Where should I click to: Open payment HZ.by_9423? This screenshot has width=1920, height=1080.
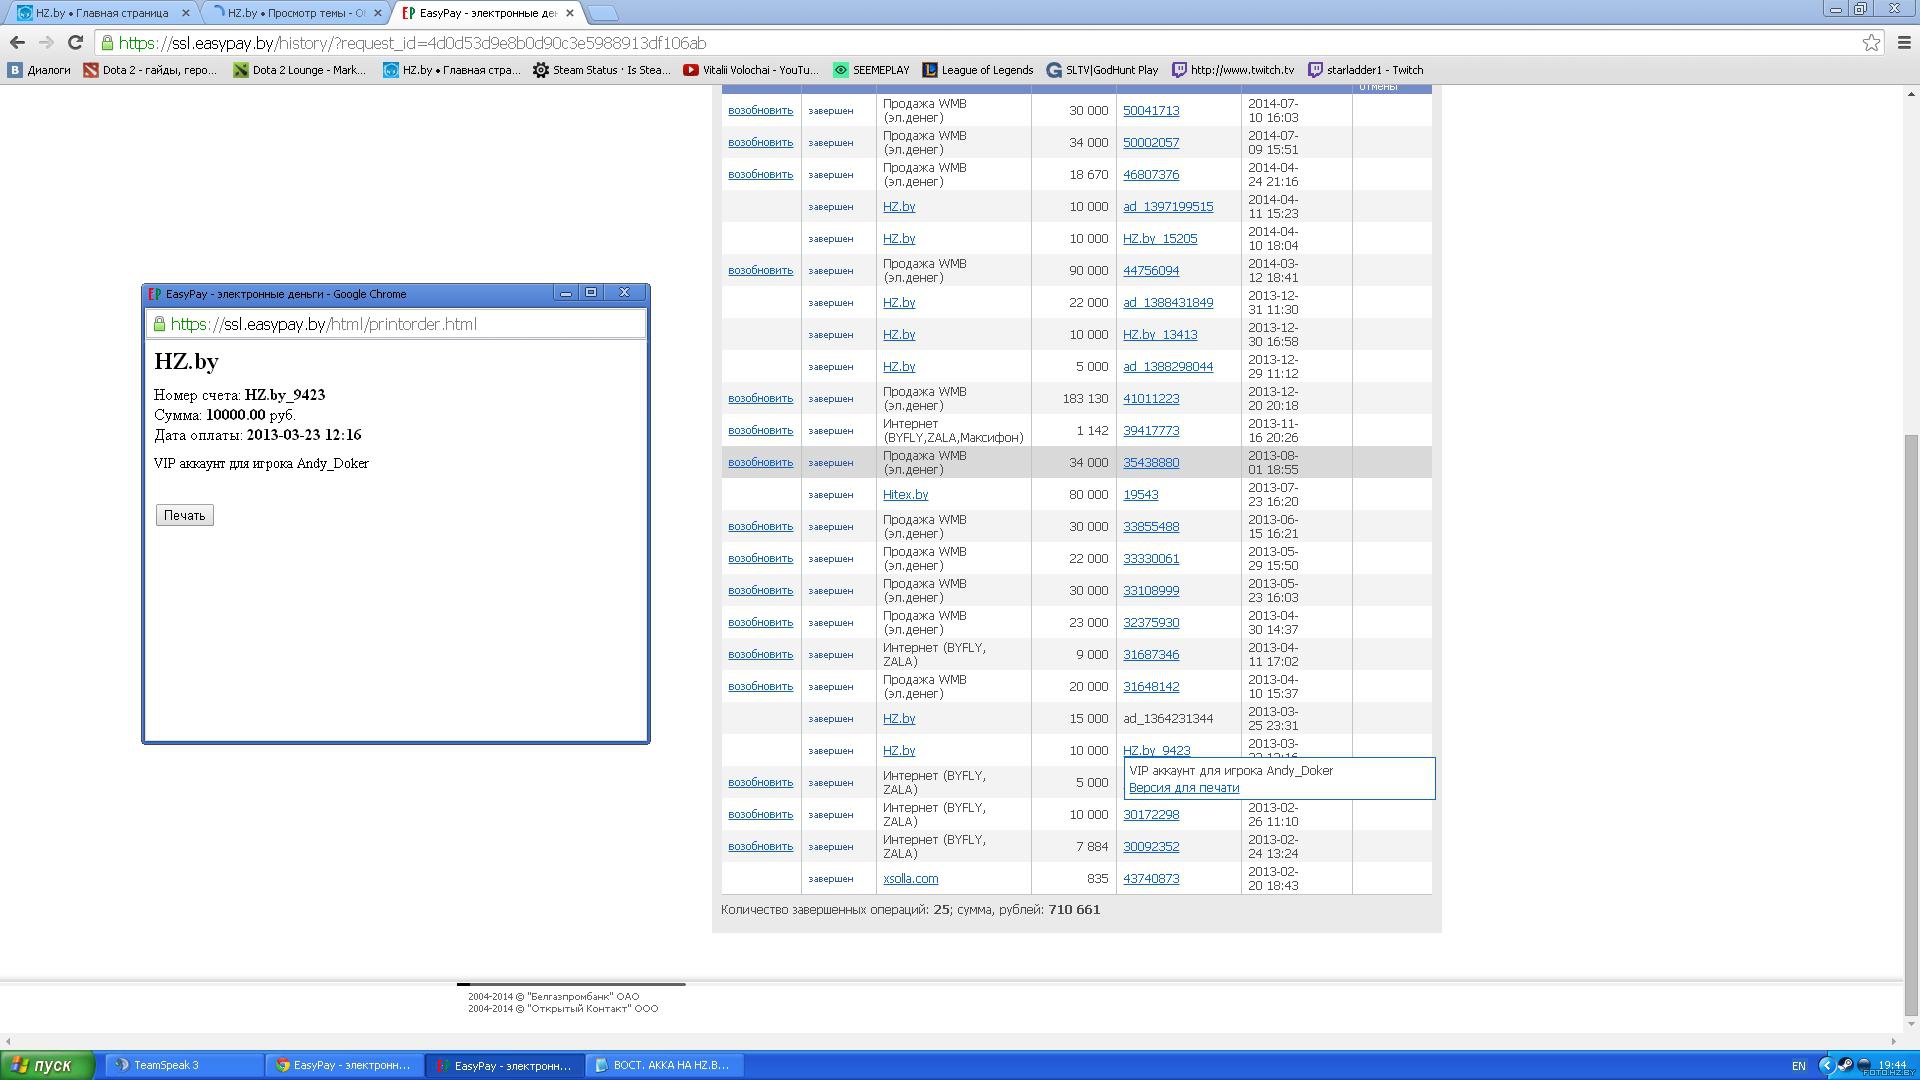1157,750
